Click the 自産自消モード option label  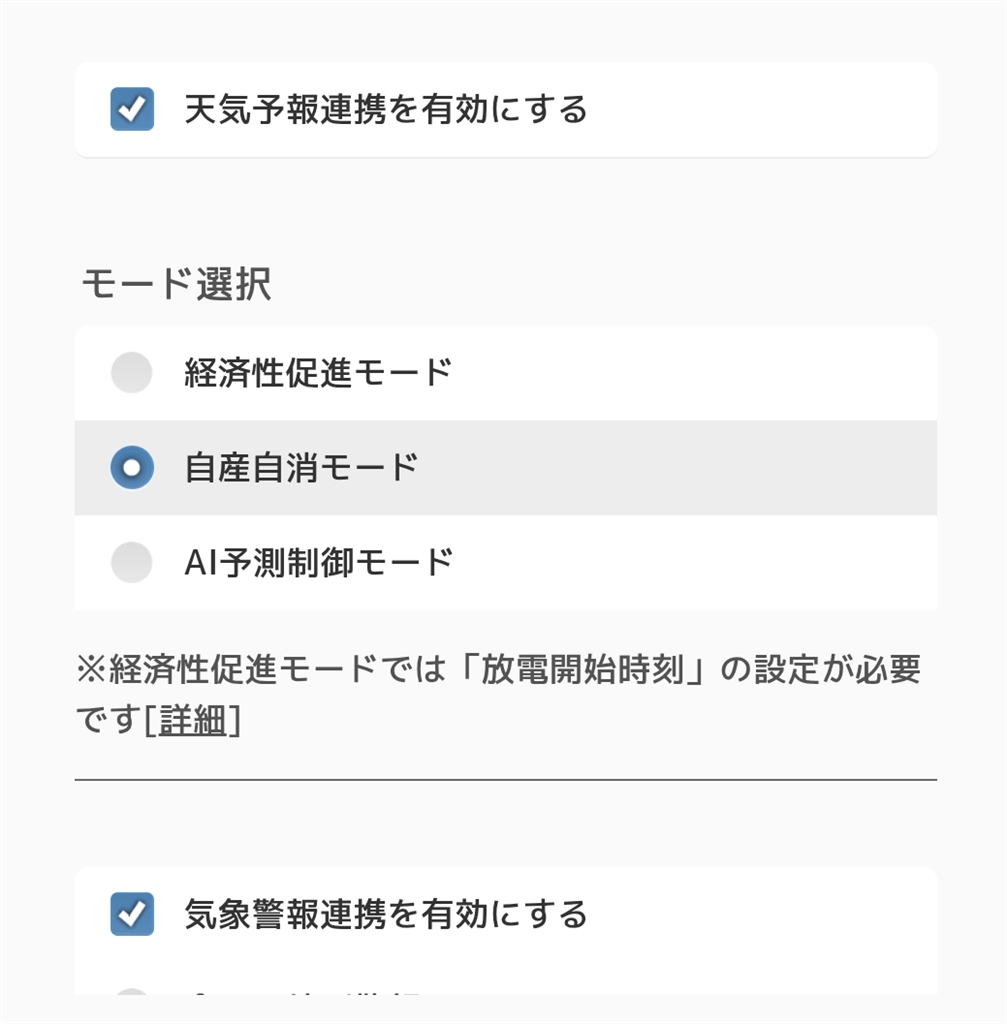(301, 467)
